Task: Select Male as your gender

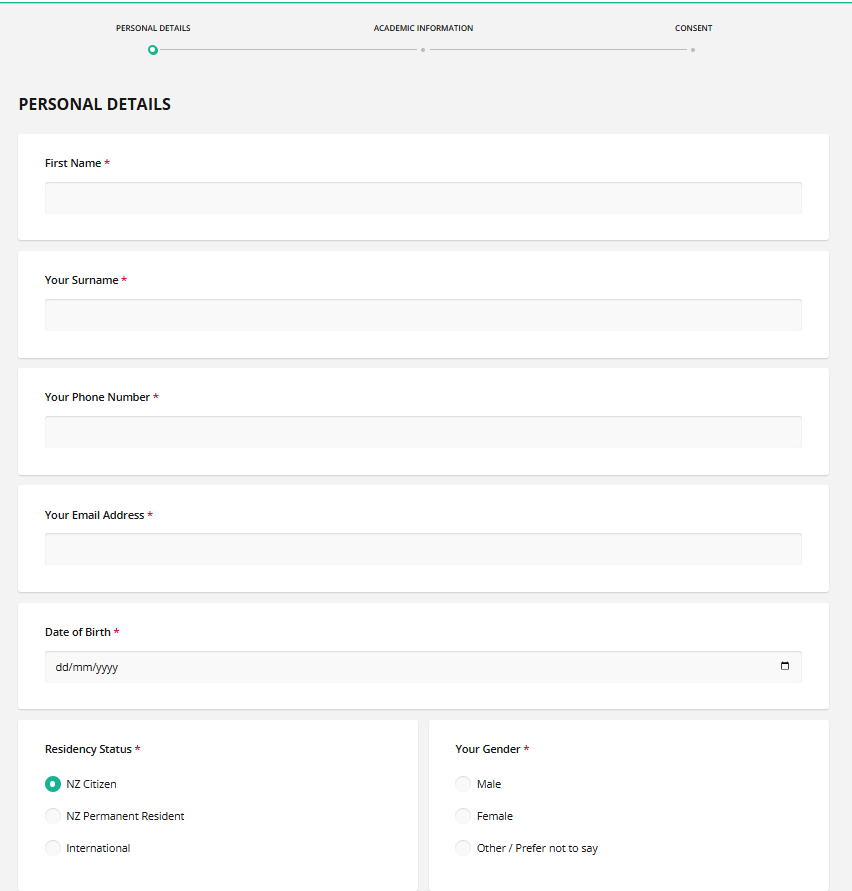Action: point(463,784)
